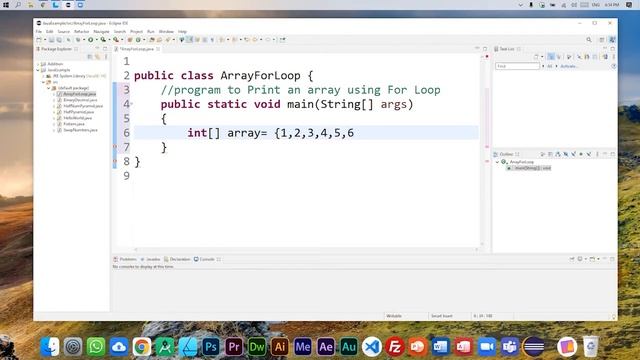
Task: Open the File menu
Action: click(38, 31)
